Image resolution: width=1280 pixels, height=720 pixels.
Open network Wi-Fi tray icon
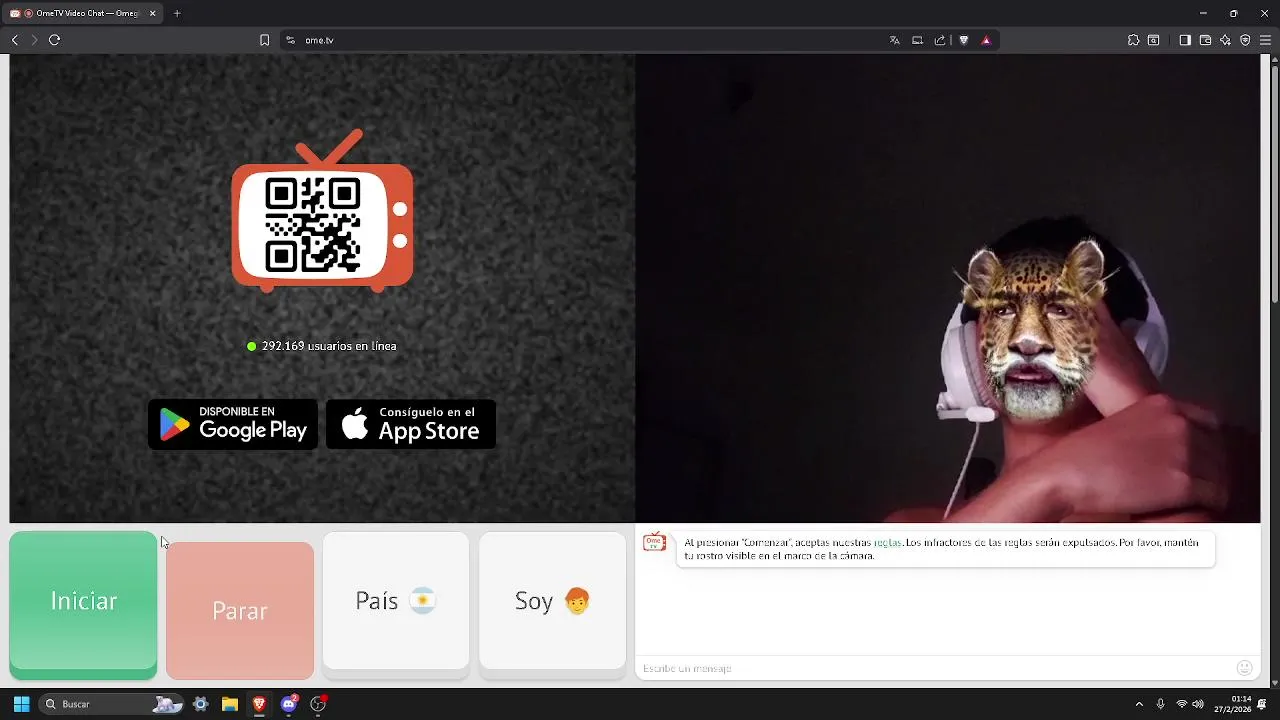pos(1182,704)
